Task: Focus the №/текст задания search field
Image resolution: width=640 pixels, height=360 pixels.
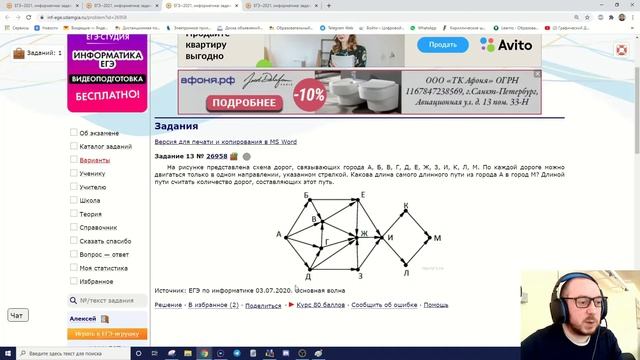Action: pyautogui.click(x=107, y=300)
